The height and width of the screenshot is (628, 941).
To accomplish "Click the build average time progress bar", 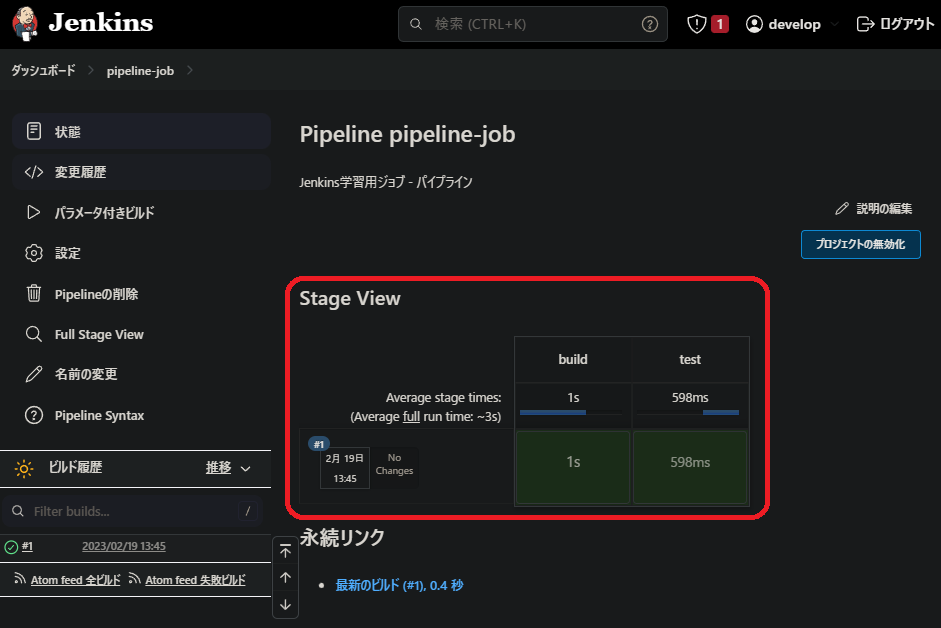I will click(570, 412).
